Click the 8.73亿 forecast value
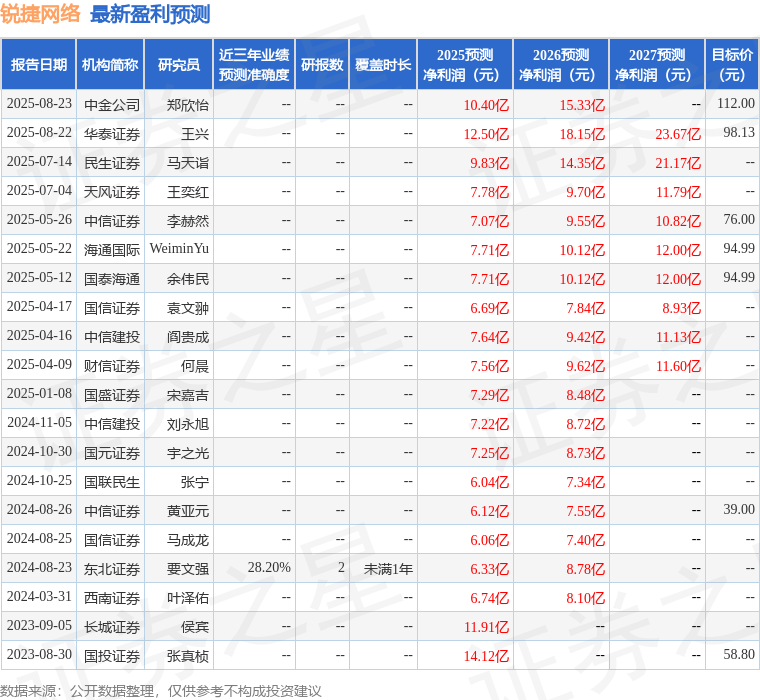The image size is (760, 700). click(x=586, y=454)
